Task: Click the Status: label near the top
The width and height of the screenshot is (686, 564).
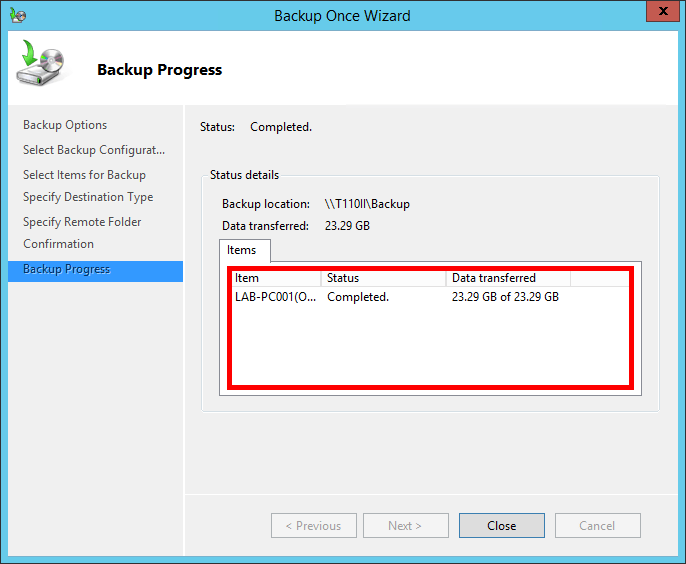Action: pyautogui.click(x=217, y=127)
